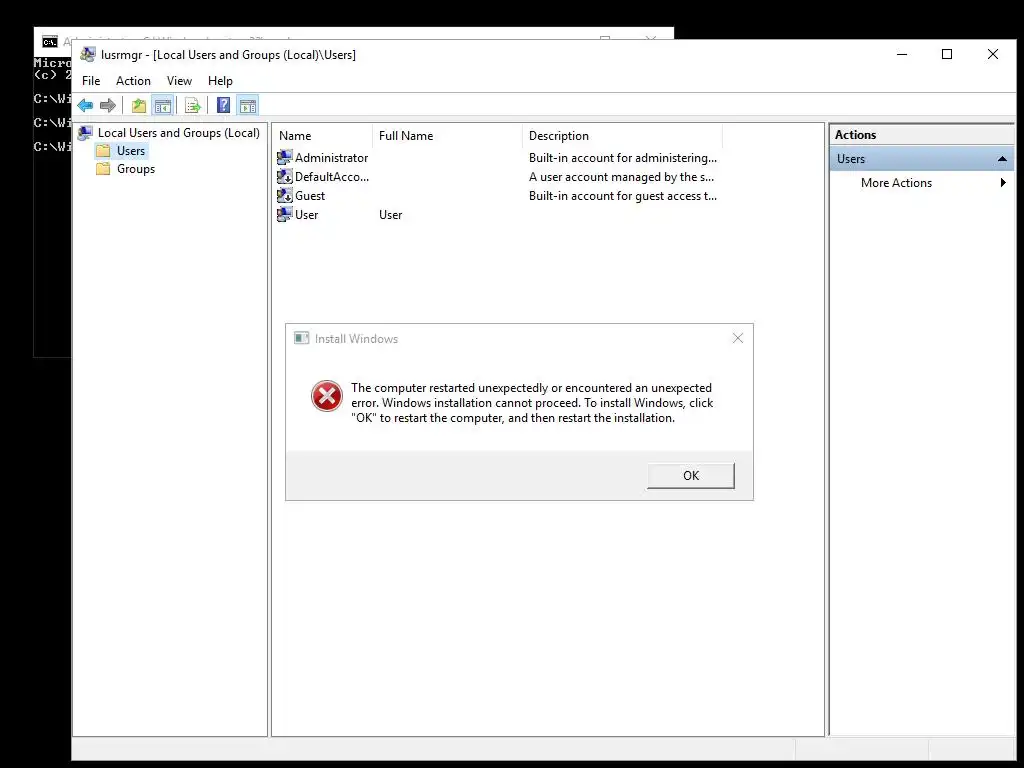Click the Groups folder icon in tree
The width and height of the screenshot is (1024, 768).
(x=103, y=169)
